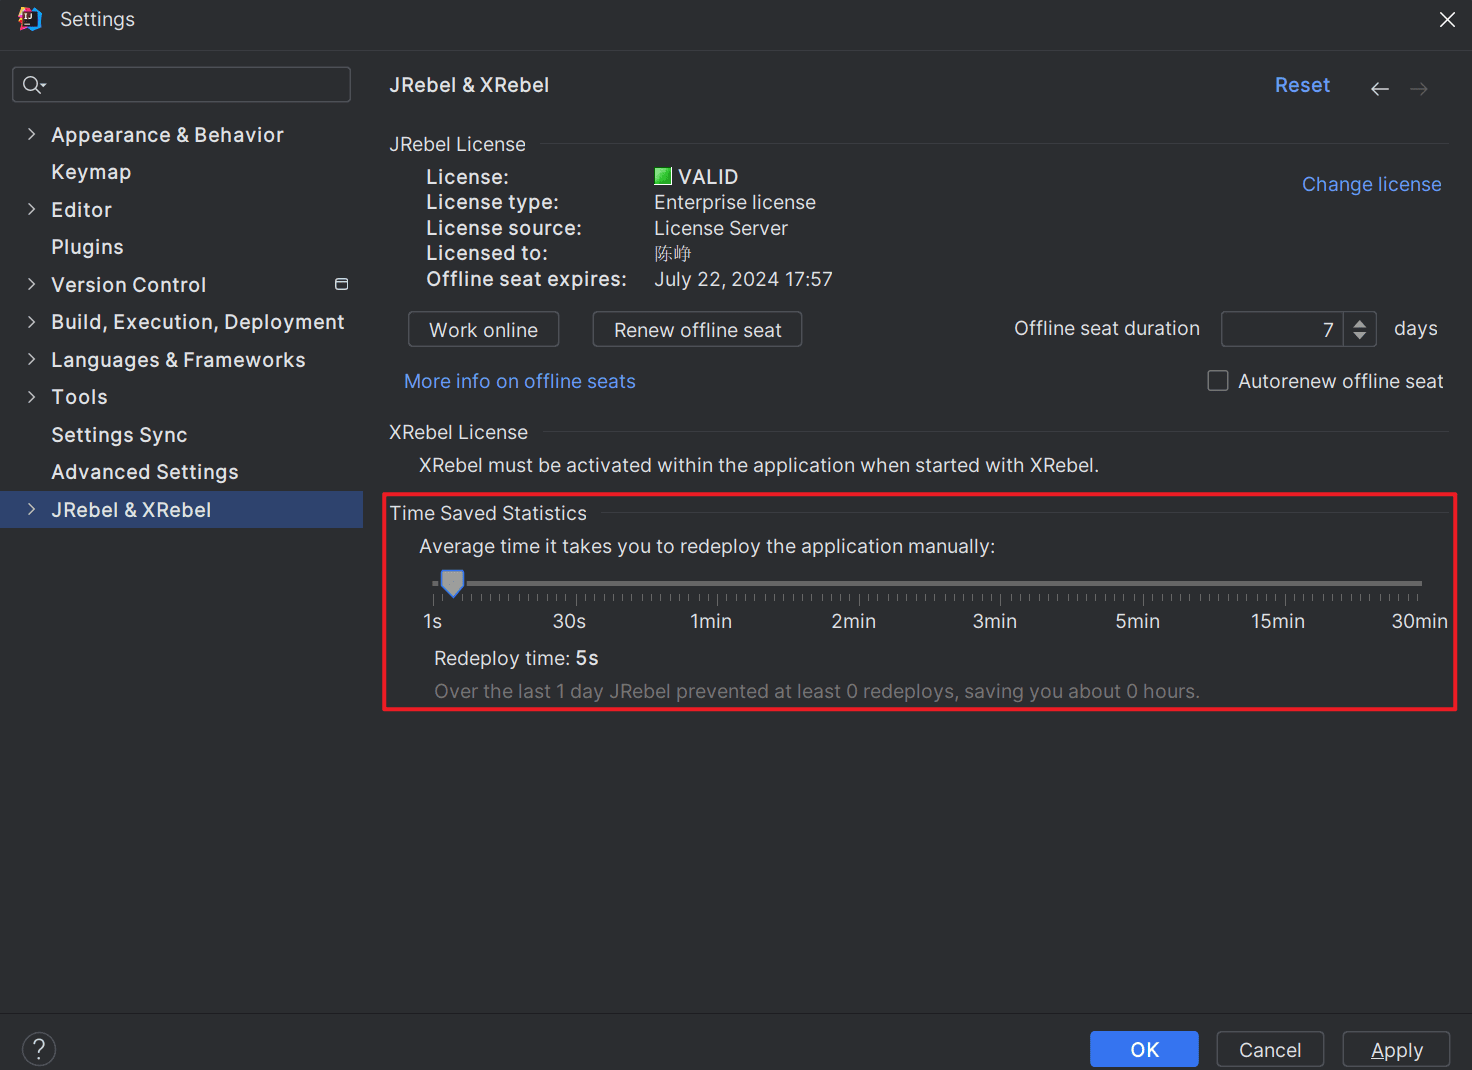Click the settings search input field
Screen dimensions: 1472x1070
coord(181,85)
